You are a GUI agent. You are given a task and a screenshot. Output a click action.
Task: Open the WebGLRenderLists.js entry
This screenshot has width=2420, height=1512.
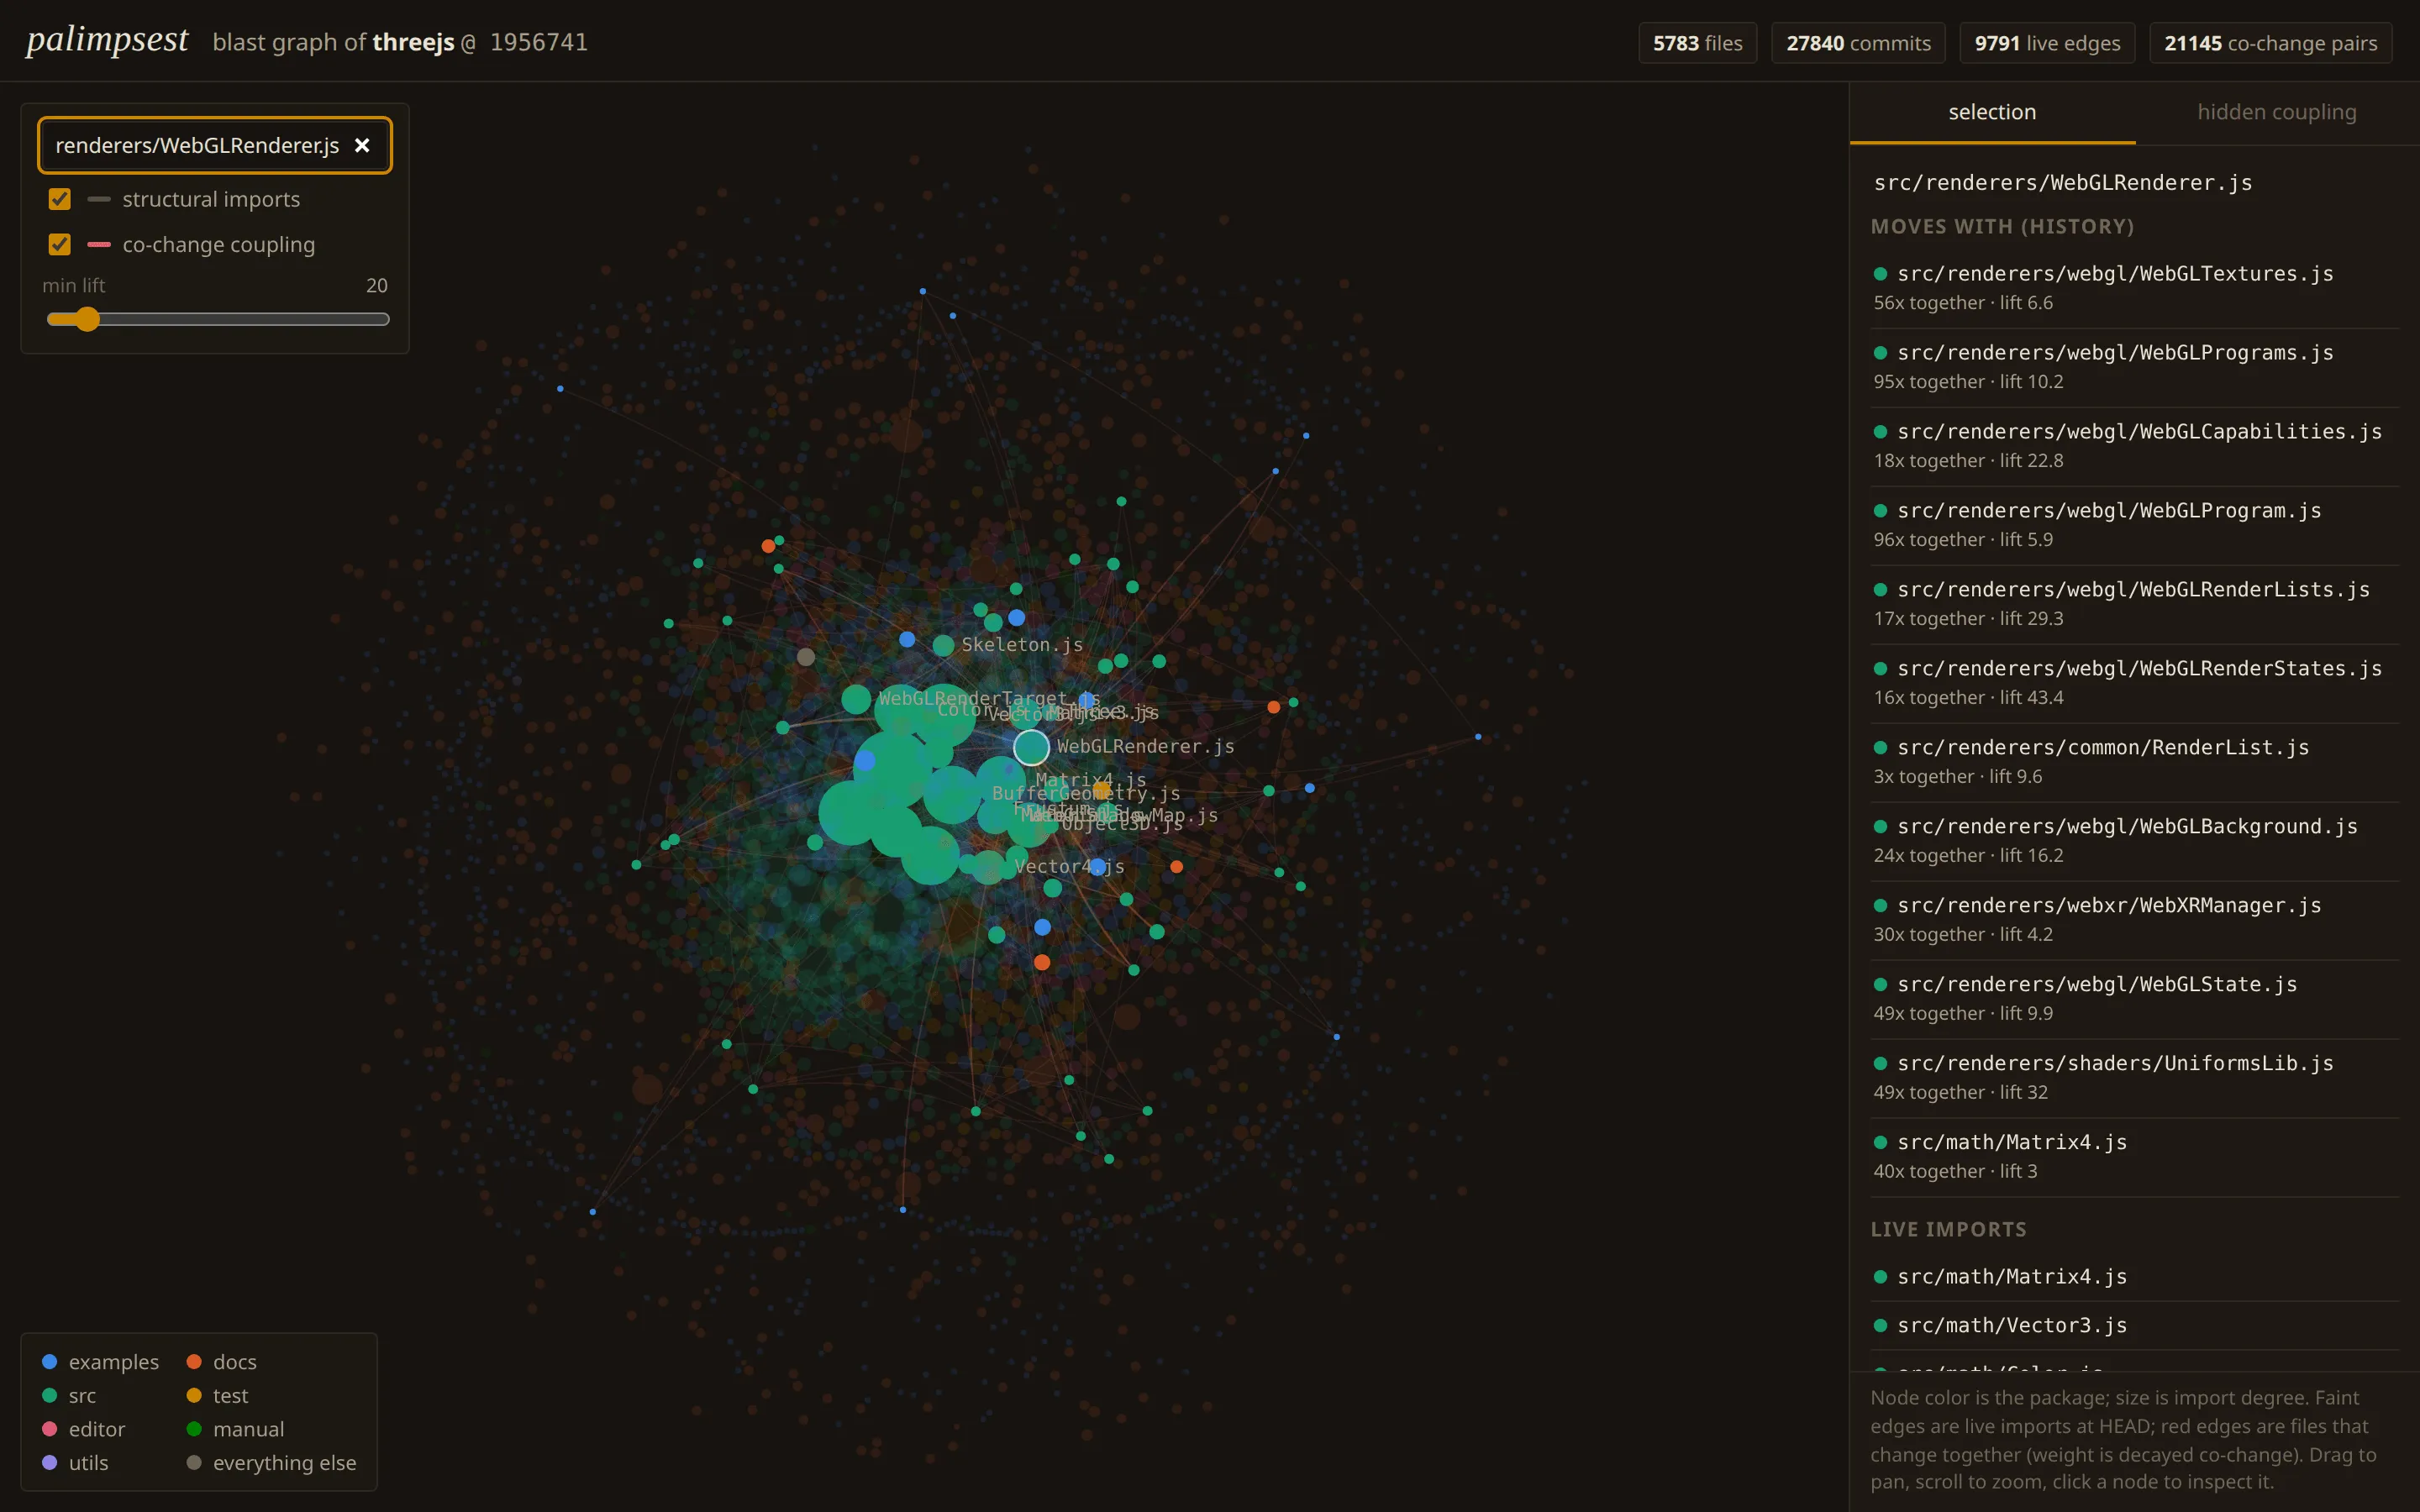[x=2134, y=604]
